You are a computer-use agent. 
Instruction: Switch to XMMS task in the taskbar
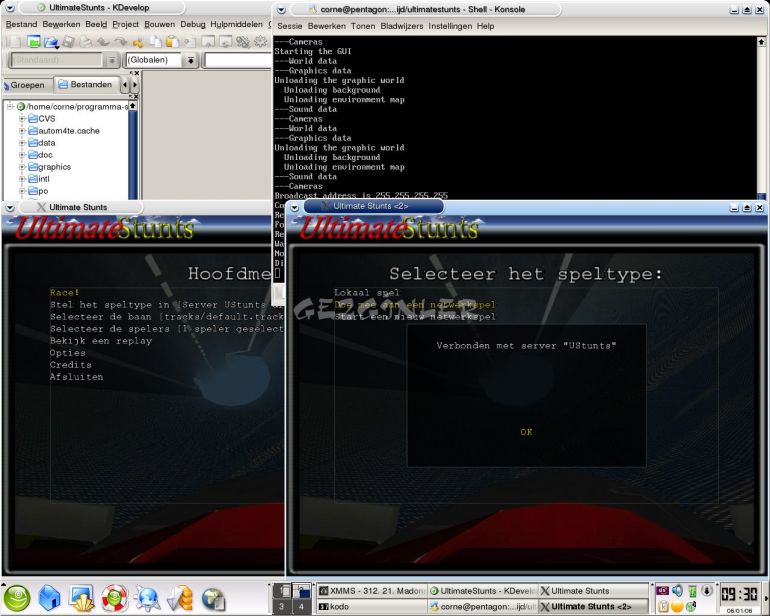372,590
